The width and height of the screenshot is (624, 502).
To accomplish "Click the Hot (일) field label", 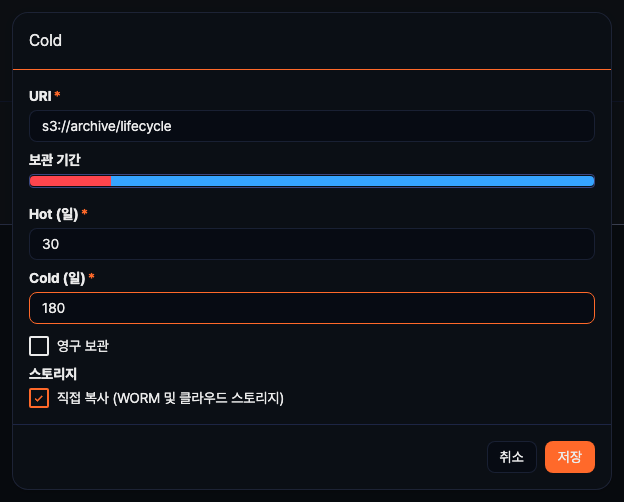I will pyautogui.click(x=54, y=213).
